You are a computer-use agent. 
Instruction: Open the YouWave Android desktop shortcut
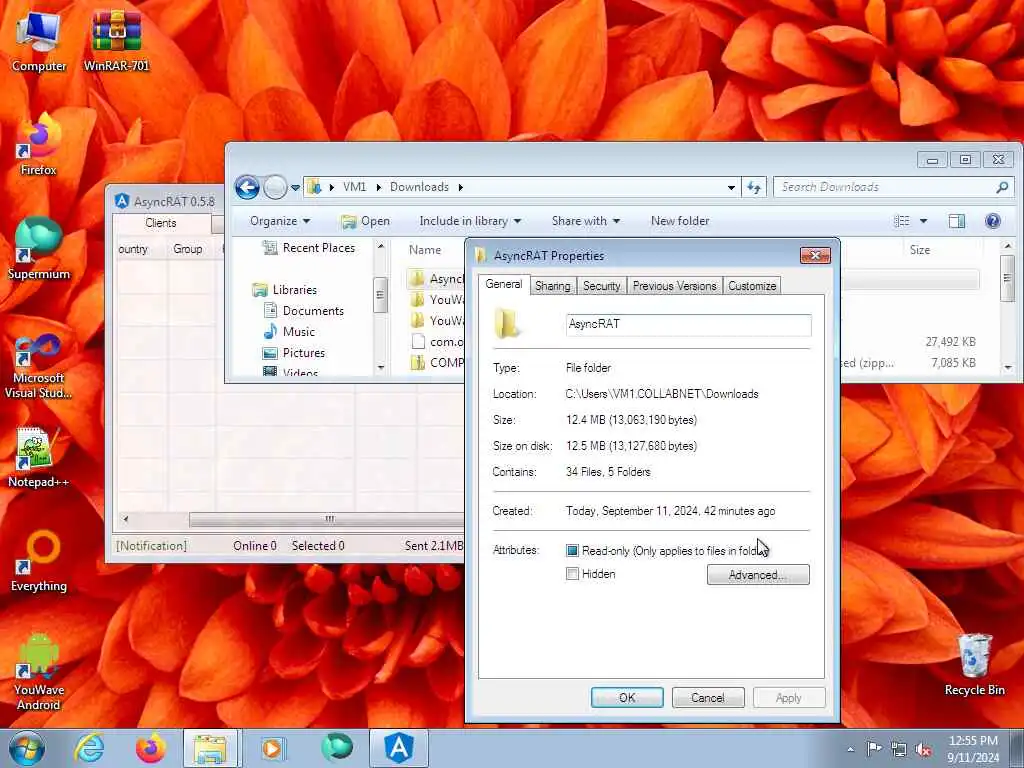[39, 671]
